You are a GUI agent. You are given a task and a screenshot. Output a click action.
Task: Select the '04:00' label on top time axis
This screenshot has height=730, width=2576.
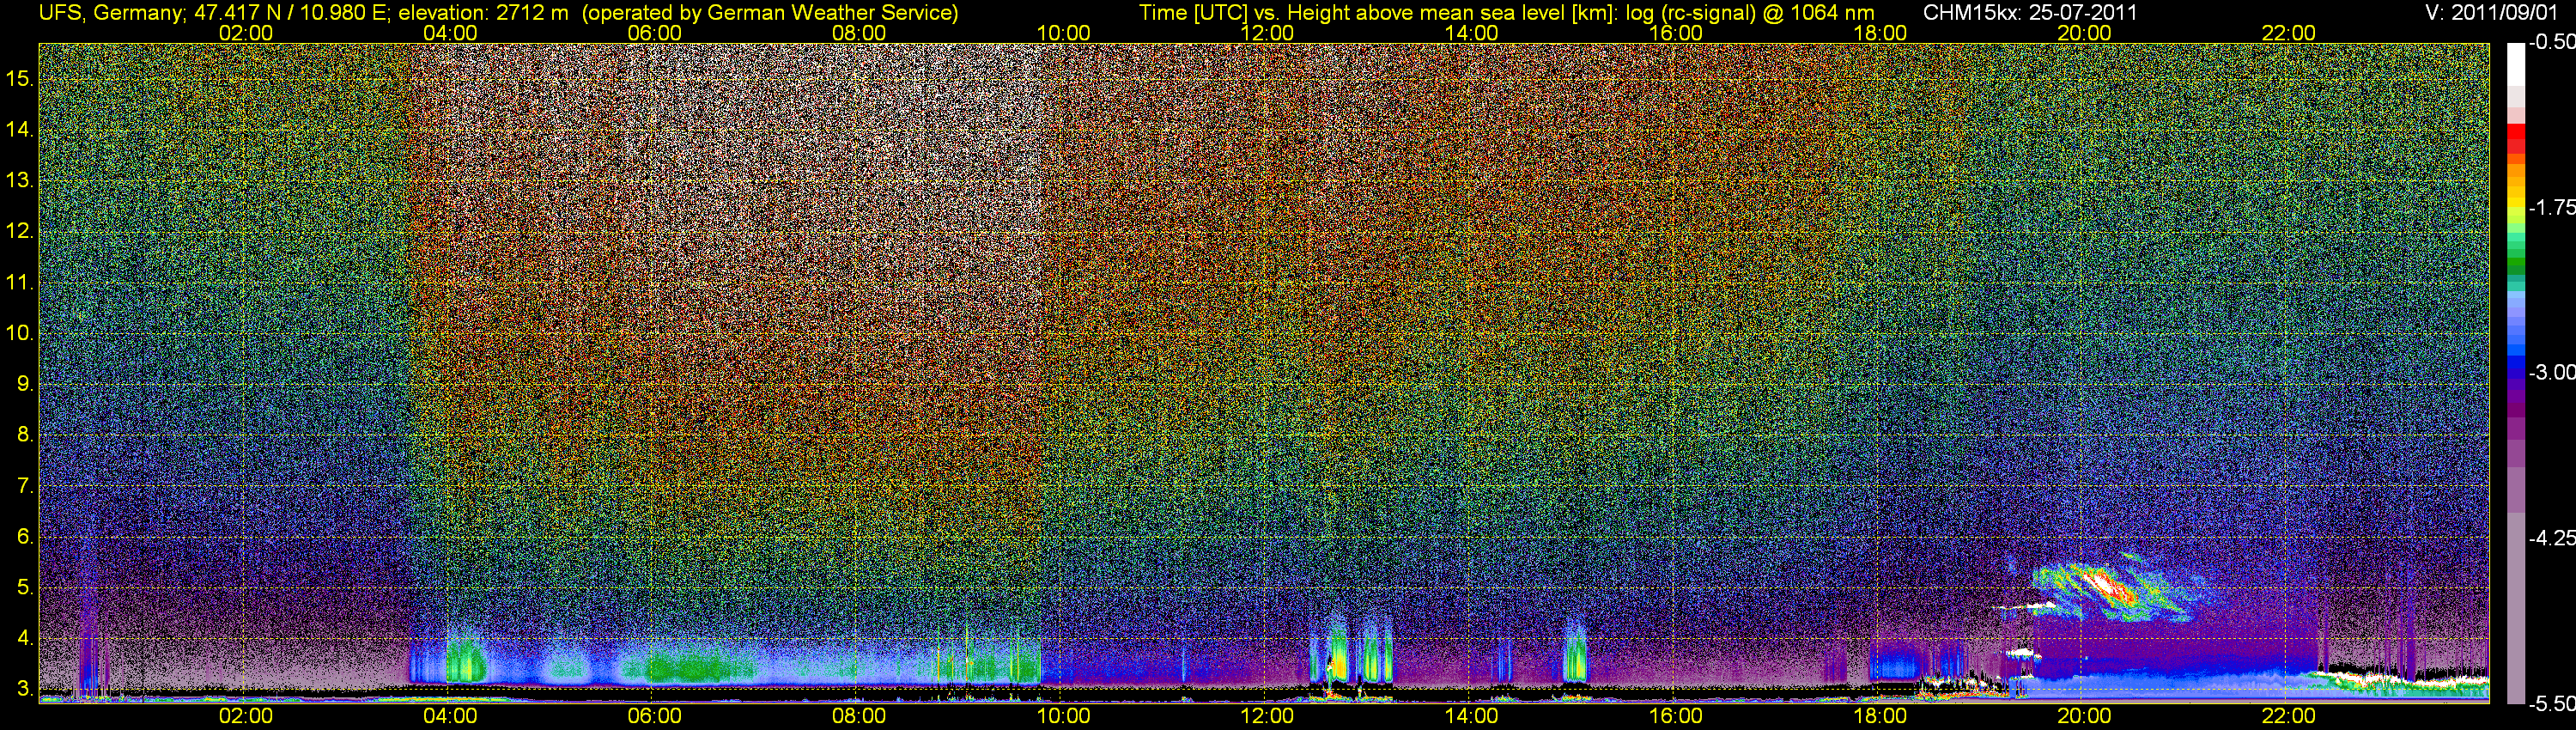(x=450, y=33)
